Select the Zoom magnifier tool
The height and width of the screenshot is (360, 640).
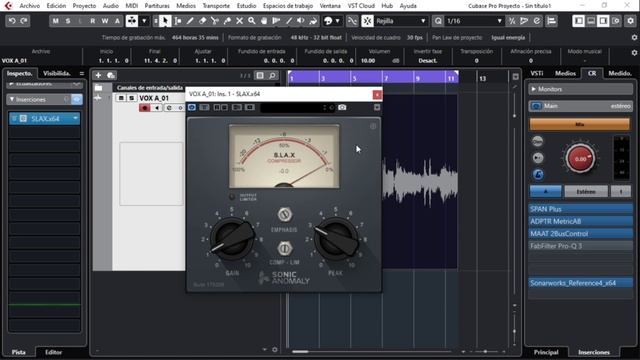click(252, 21)
